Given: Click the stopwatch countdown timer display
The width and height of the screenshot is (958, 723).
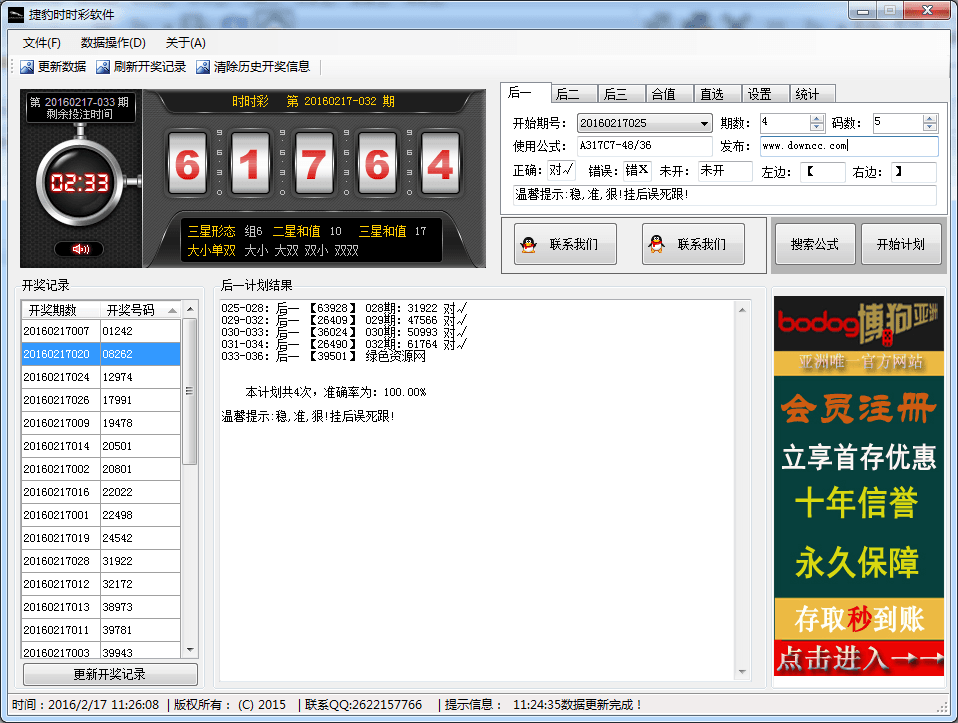Looking at the screenshot, I should tap(79, 183).
